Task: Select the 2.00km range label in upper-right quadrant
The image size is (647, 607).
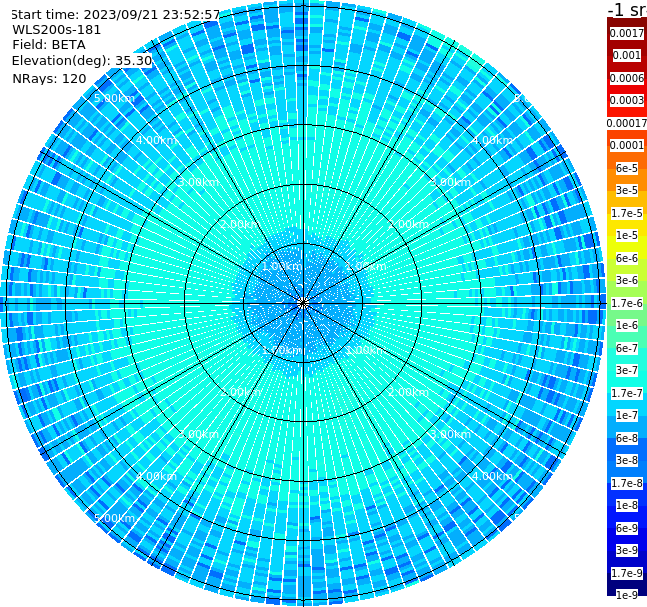Action: click(408, 224)
